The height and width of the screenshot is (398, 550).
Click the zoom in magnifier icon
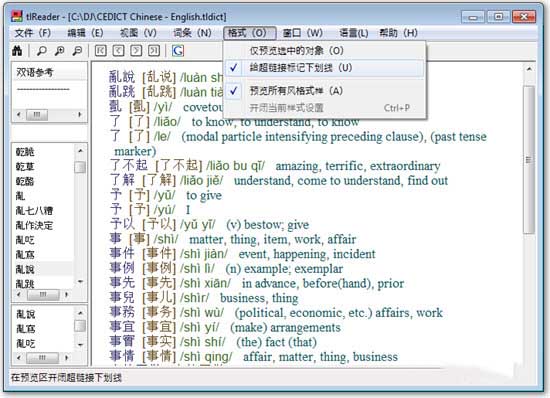[59, 51]
